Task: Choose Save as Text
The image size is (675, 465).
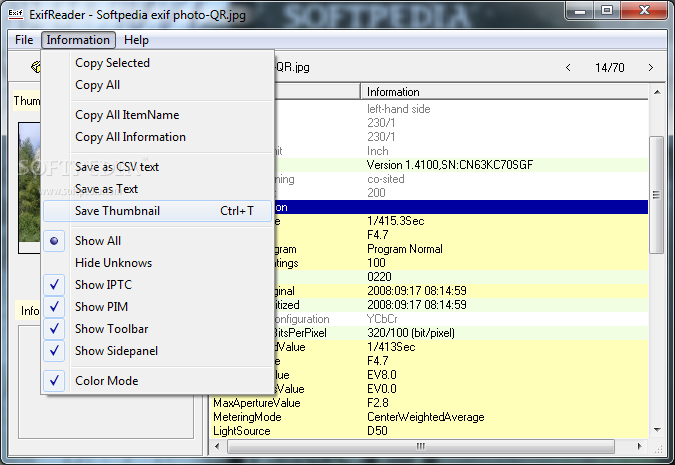Action: (158, 189)
